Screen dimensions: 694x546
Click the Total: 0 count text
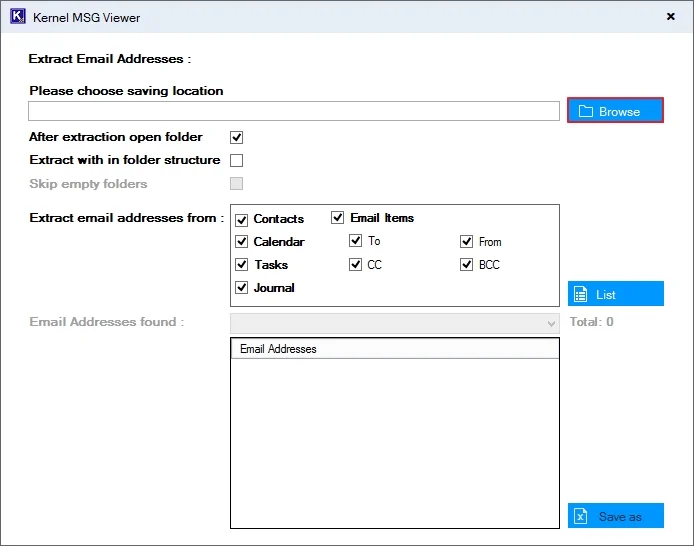pyautogui.click(x=591, y=322)
